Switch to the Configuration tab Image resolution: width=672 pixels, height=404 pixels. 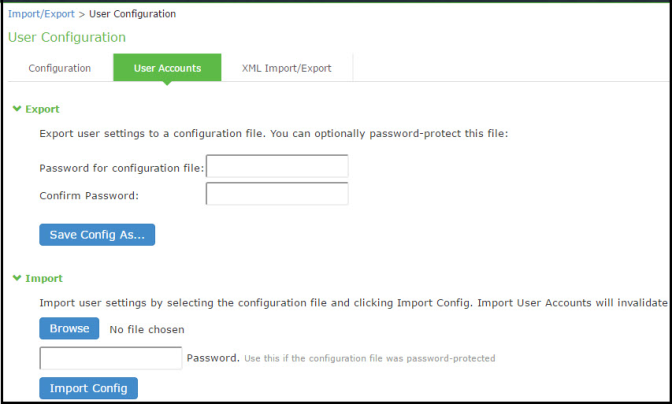(59, 68)
